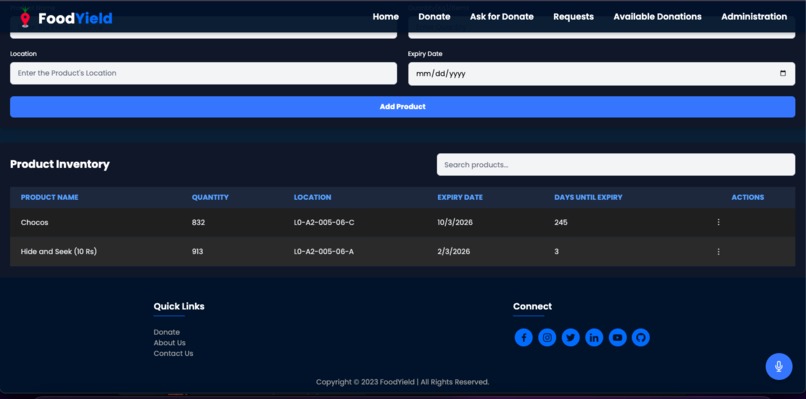Click the copyright notice text
The image size is (806, 399).
402,382
